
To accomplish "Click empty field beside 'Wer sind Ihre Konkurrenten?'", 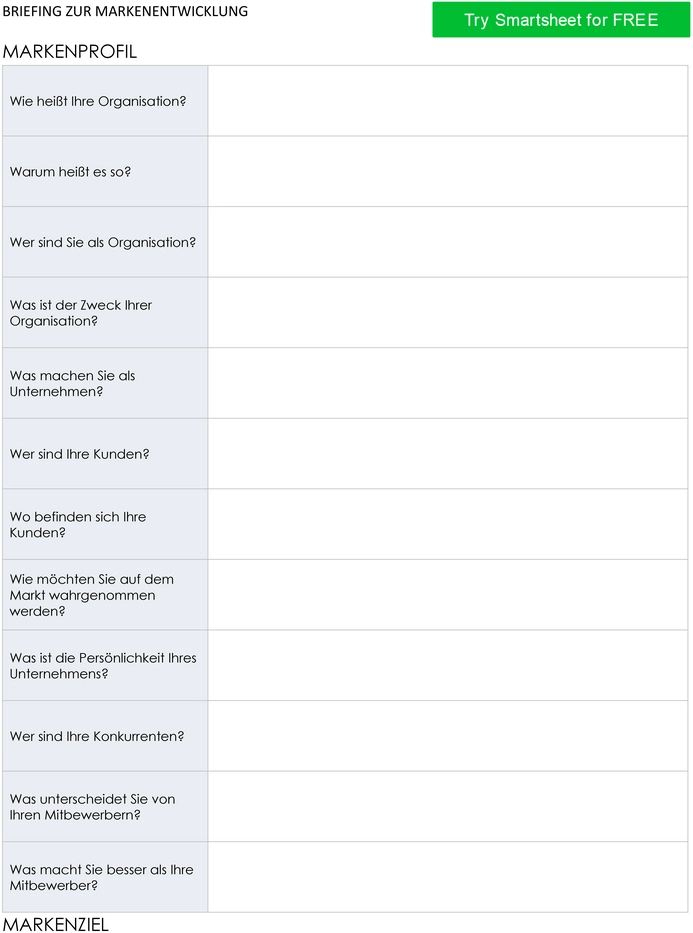I will (448, 736).
